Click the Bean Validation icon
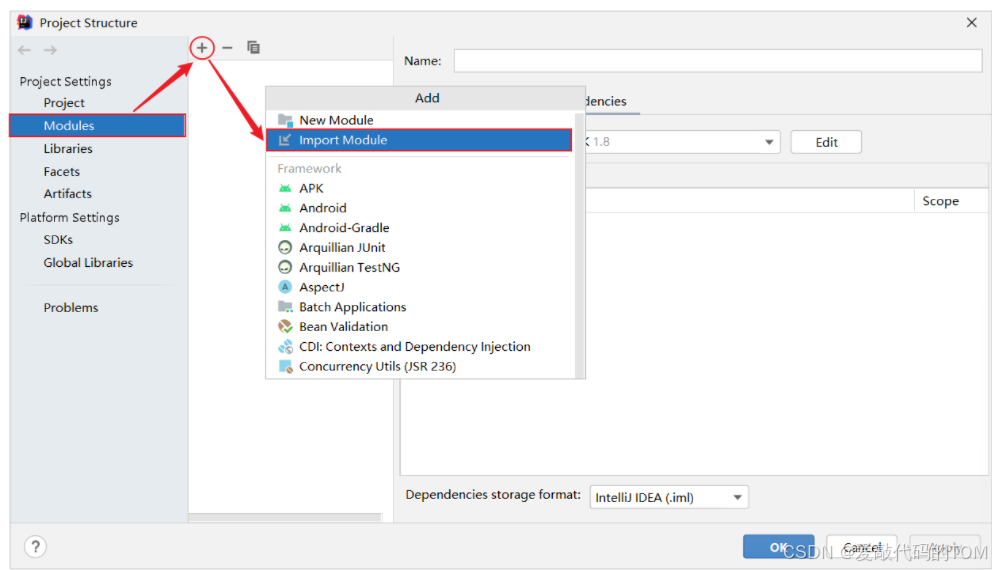The height and width of the screenshot is (570, 992). 285,326
